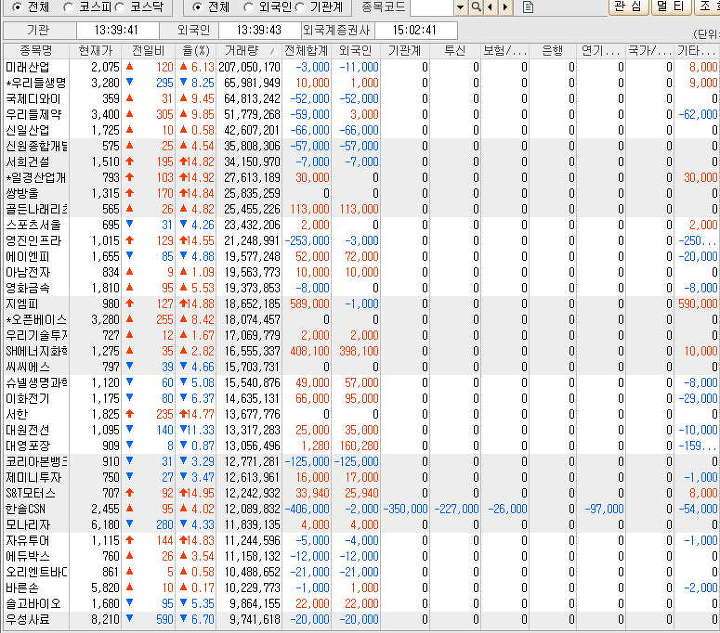Sort by the 거래량 column header
Screen dimensions: 720x633
(x=248, y=50)
